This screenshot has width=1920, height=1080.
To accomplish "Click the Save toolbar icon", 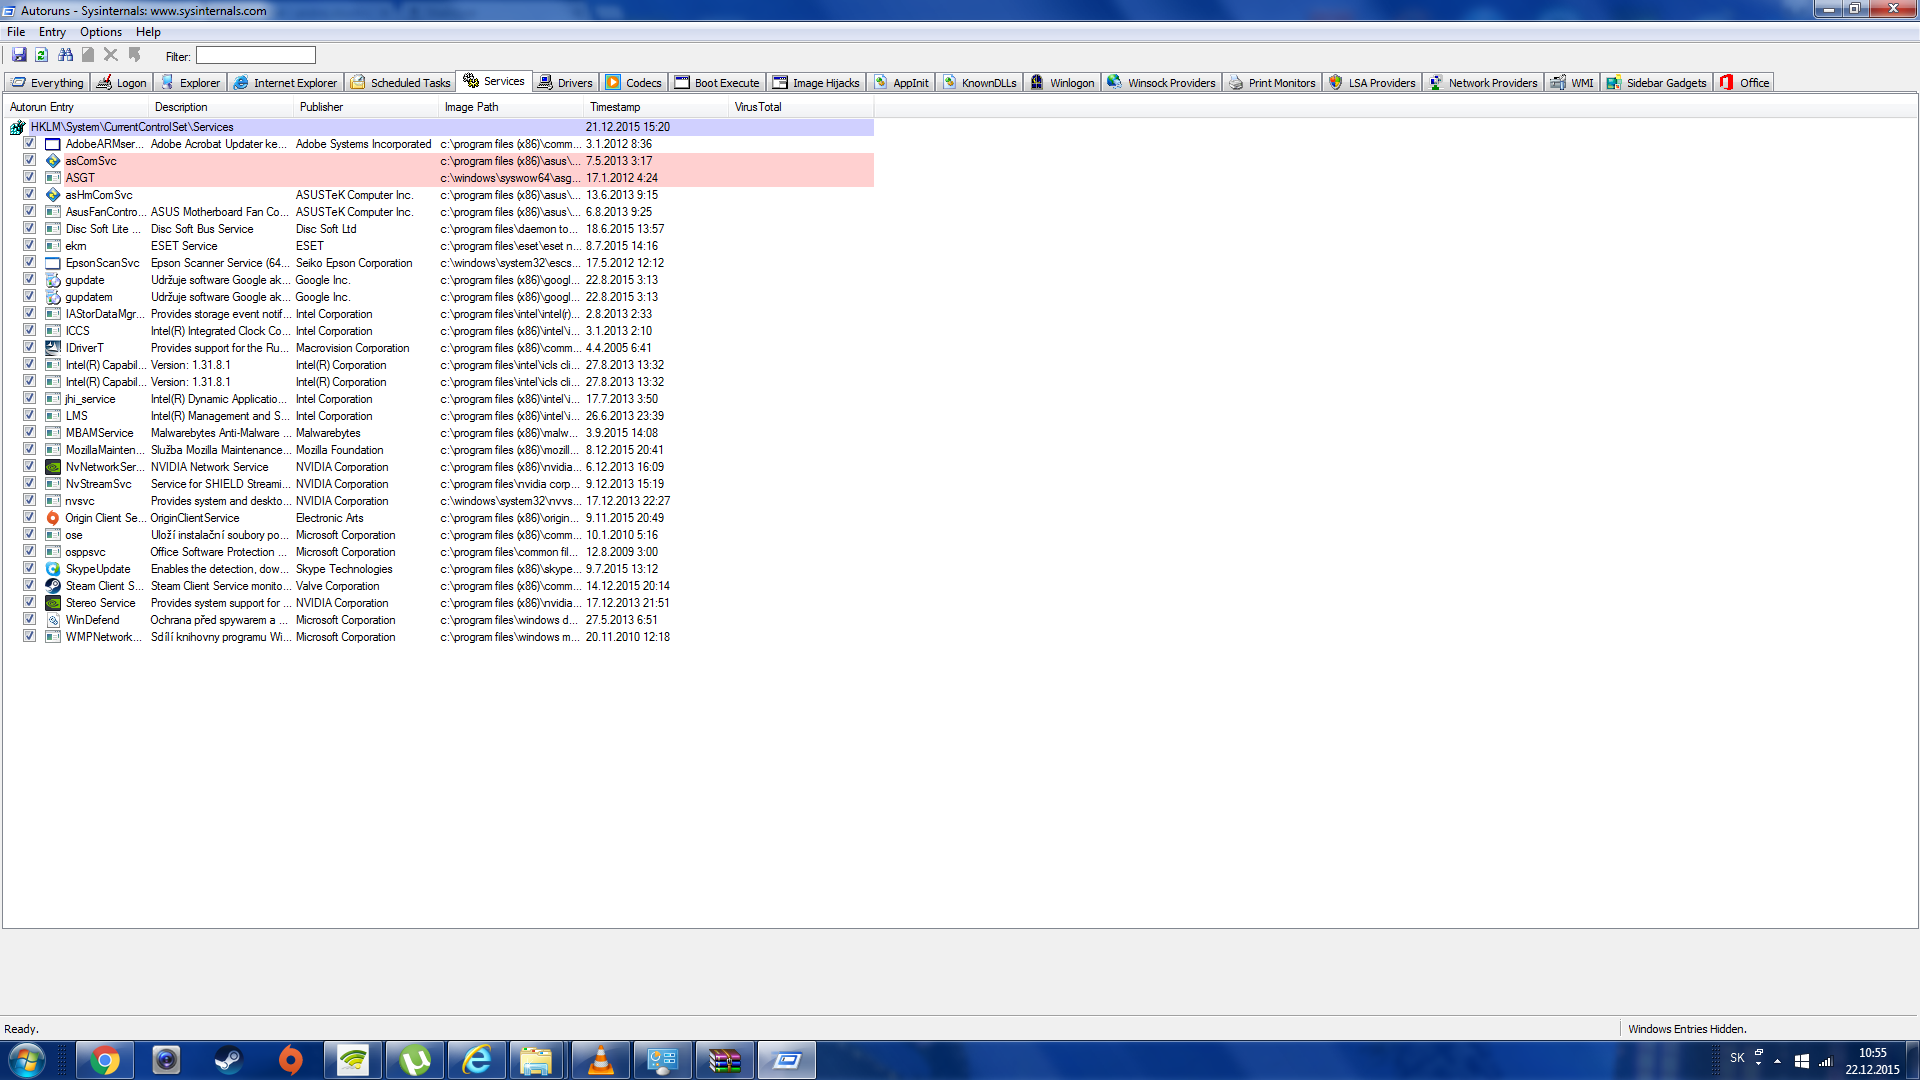I will (x=19, y=55).
